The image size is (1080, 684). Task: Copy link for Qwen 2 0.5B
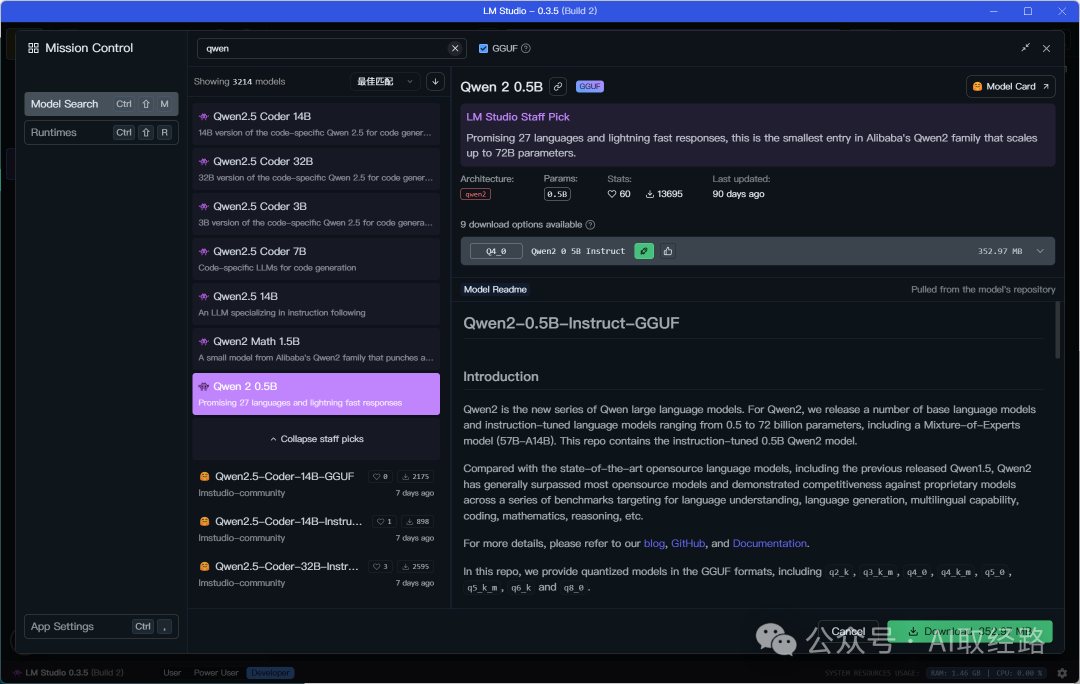coord(558,87)
